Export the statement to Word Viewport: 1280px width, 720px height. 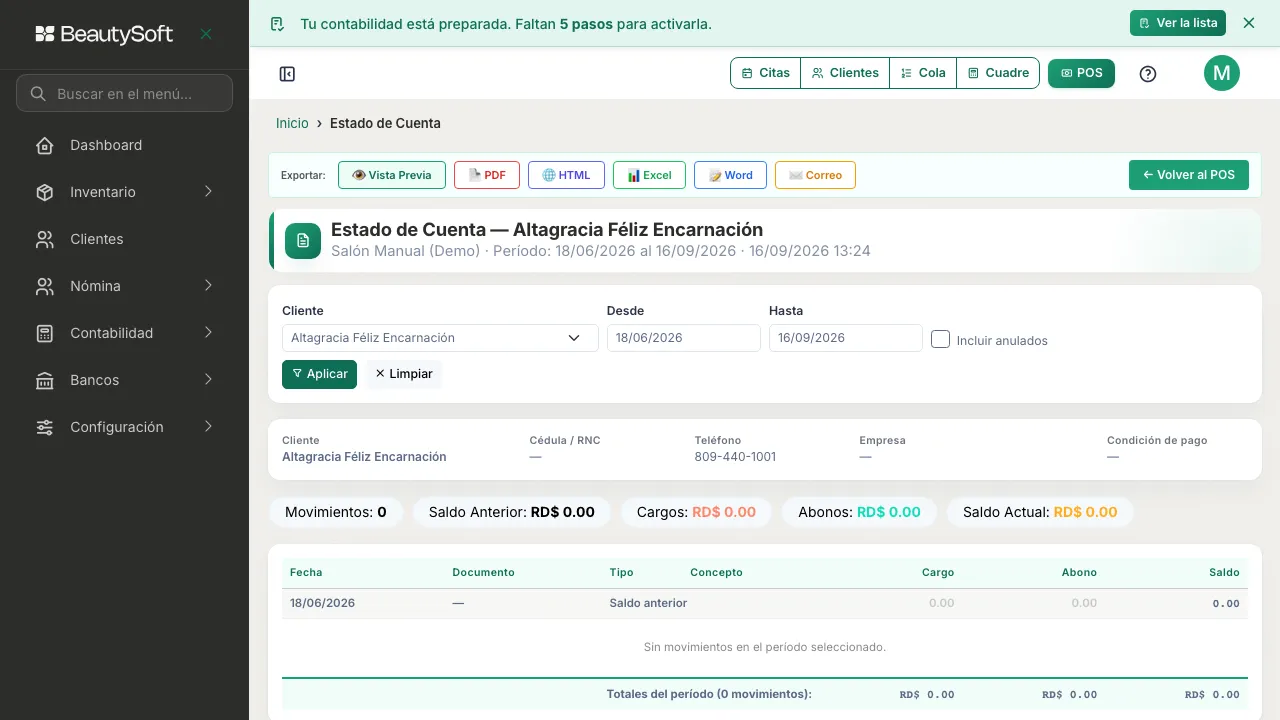730,175
